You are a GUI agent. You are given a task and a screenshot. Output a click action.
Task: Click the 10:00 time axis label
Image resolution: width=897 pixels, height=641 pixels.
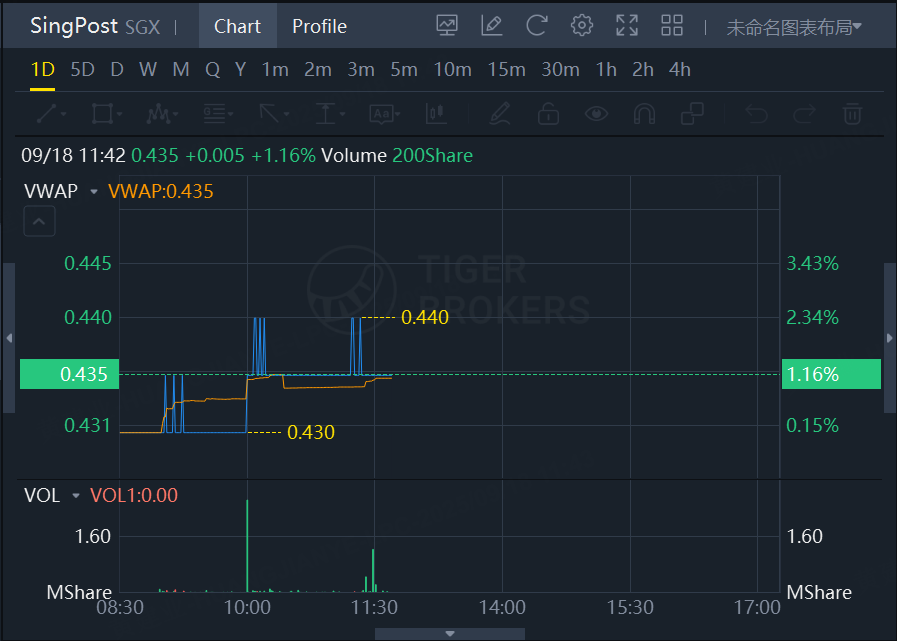pos(247,607)
